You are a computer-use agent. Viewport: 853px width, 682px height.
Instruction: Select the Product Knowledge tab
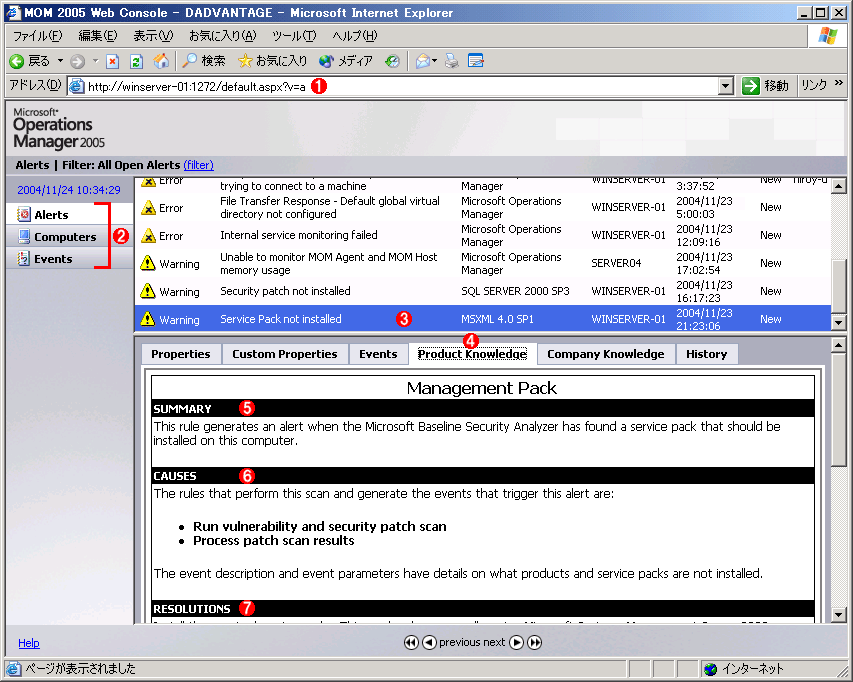point(472,354)
